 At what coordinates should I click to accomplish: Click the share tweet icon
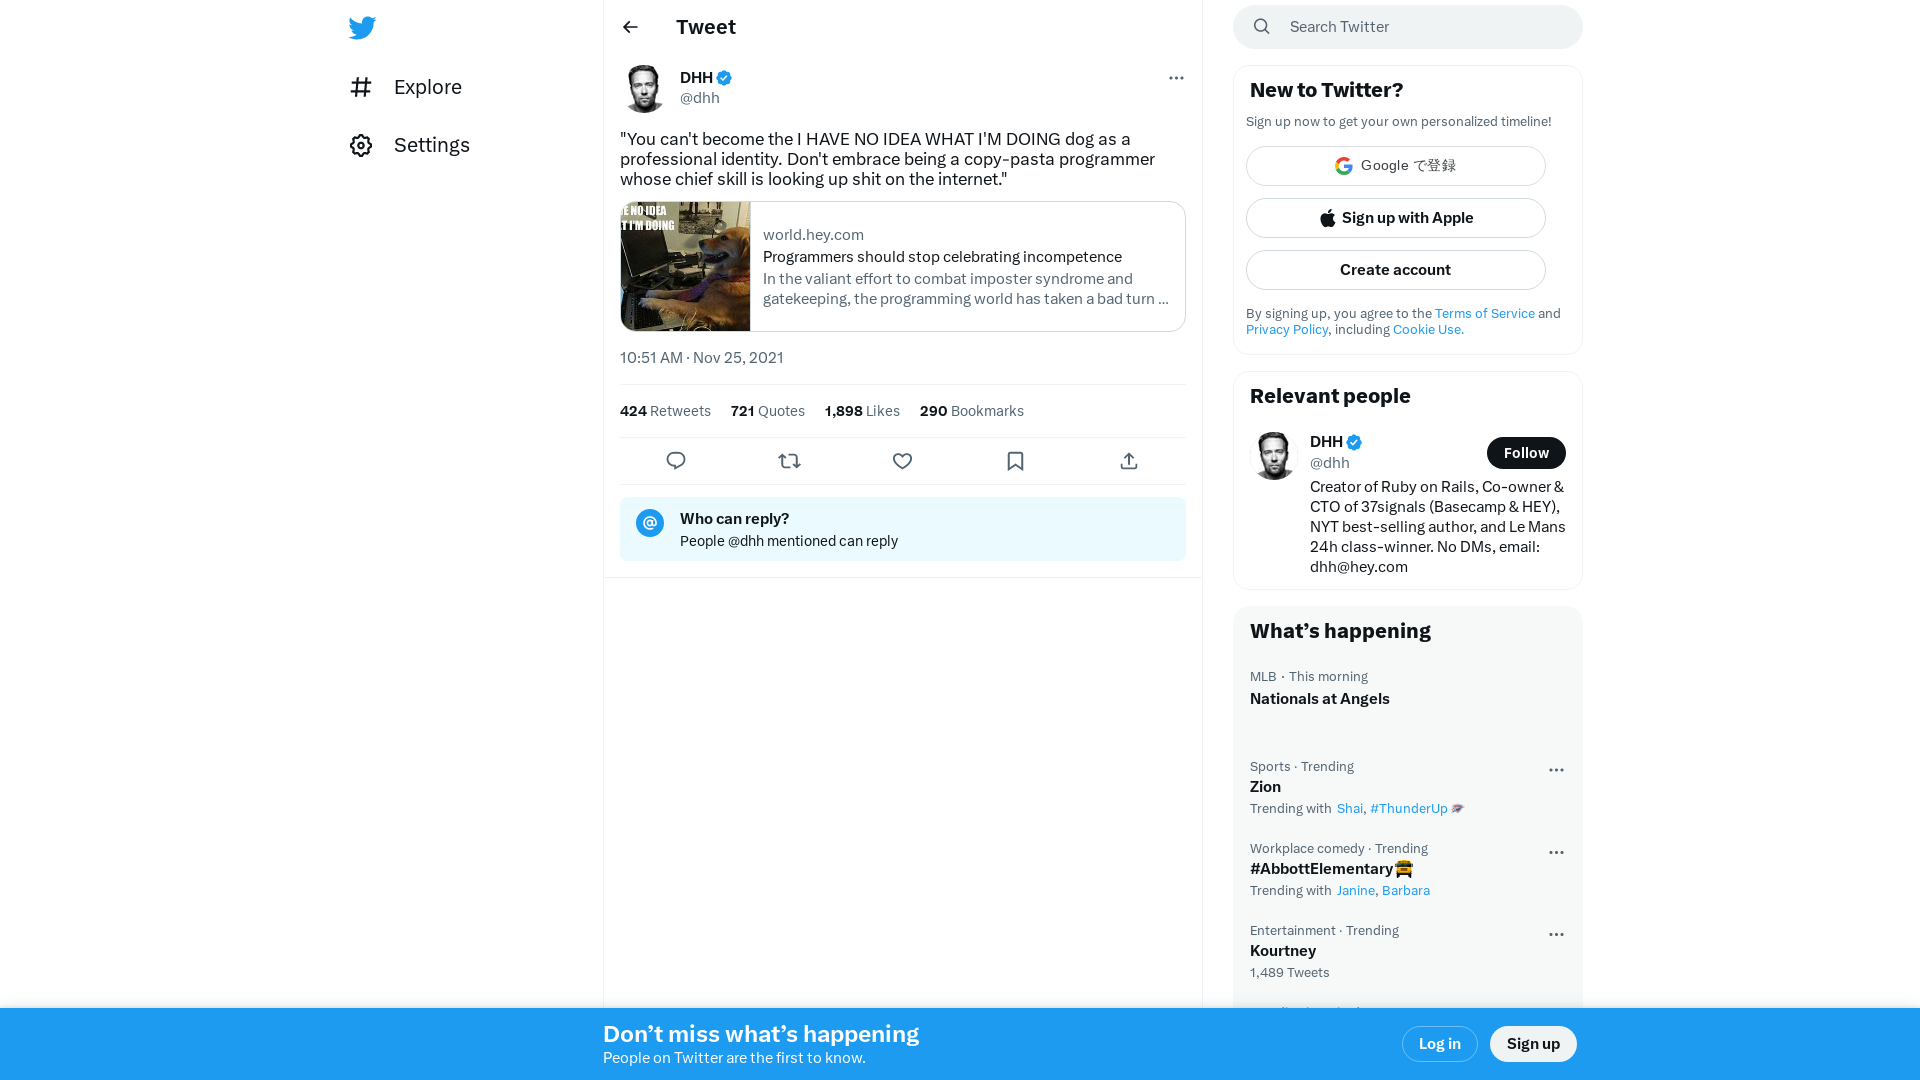point(1129,461)
